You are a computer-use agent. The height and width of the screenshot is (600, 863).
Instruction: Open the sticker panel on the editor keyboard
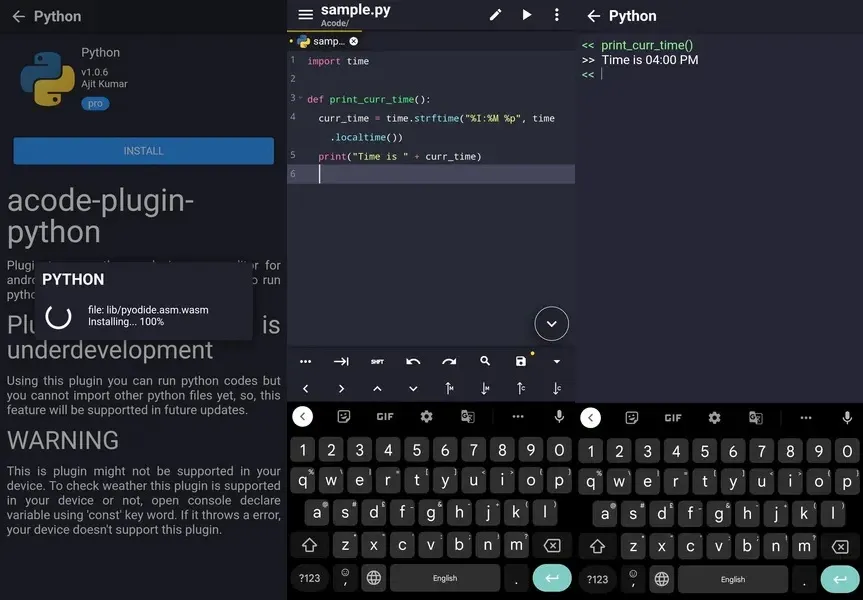point(343,417)
